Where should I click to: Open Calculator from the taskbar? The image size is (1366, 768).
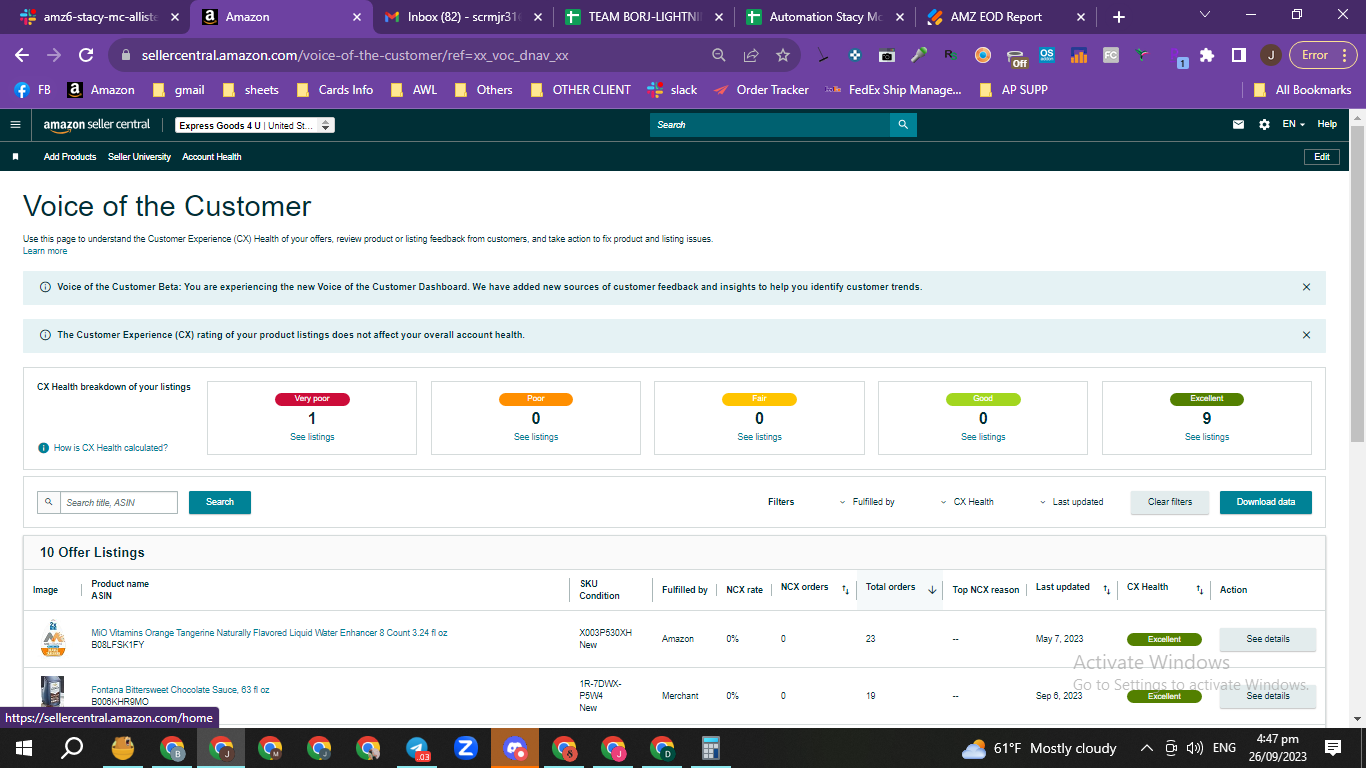pyautogui.click(x=711, y=747)
